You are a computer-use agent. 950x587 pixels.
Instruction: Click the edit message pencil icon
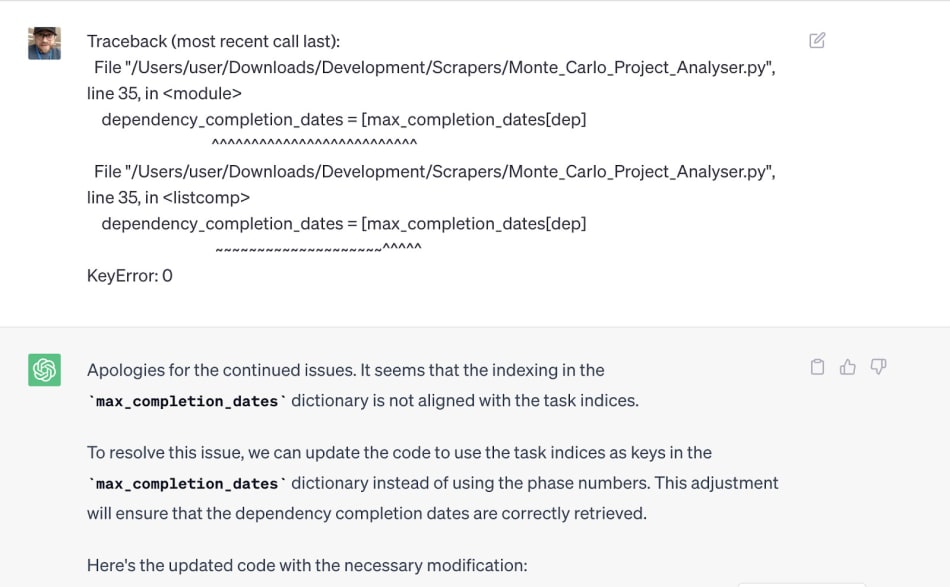[x=817, y=41]
